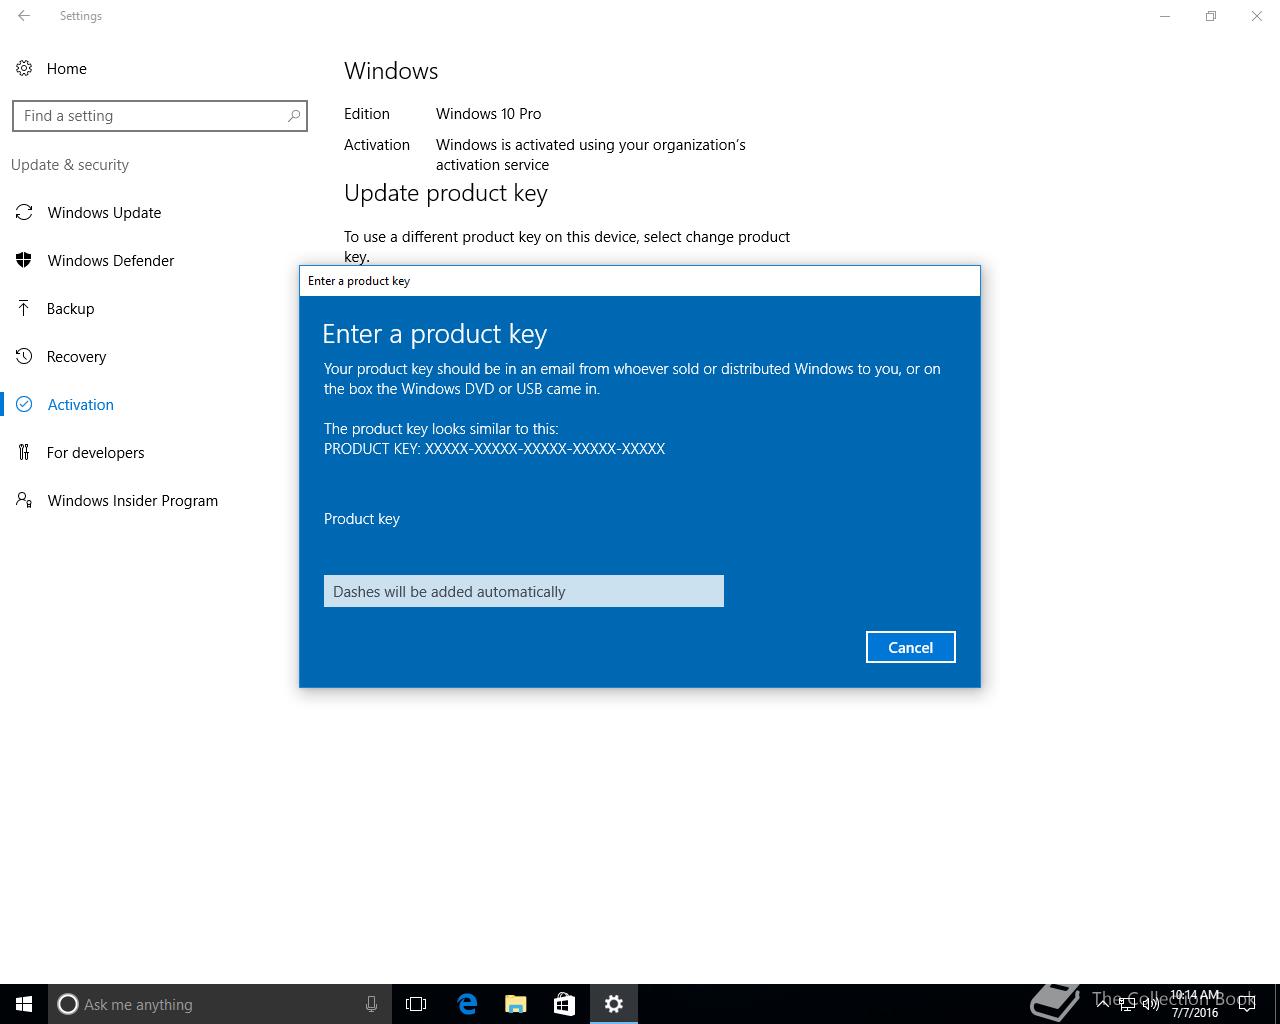Click the 'Enter a product key' dialog title bar

click(x=640, y=281)
